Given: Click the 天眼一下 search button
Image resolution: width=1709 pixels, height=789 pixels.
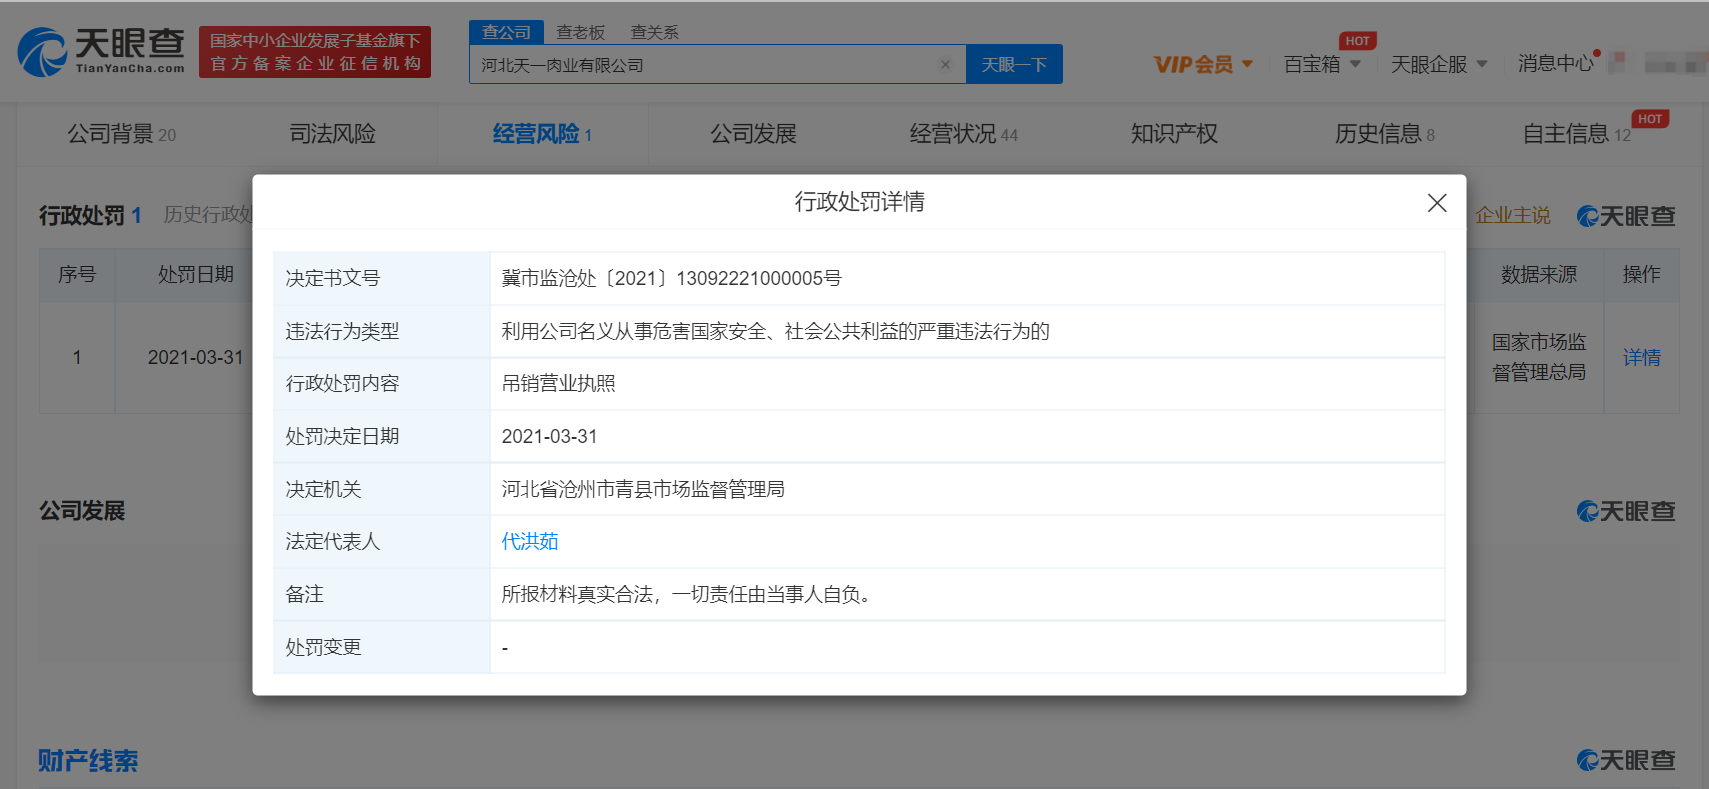Looking at the screenshot, I should 1013,65.
